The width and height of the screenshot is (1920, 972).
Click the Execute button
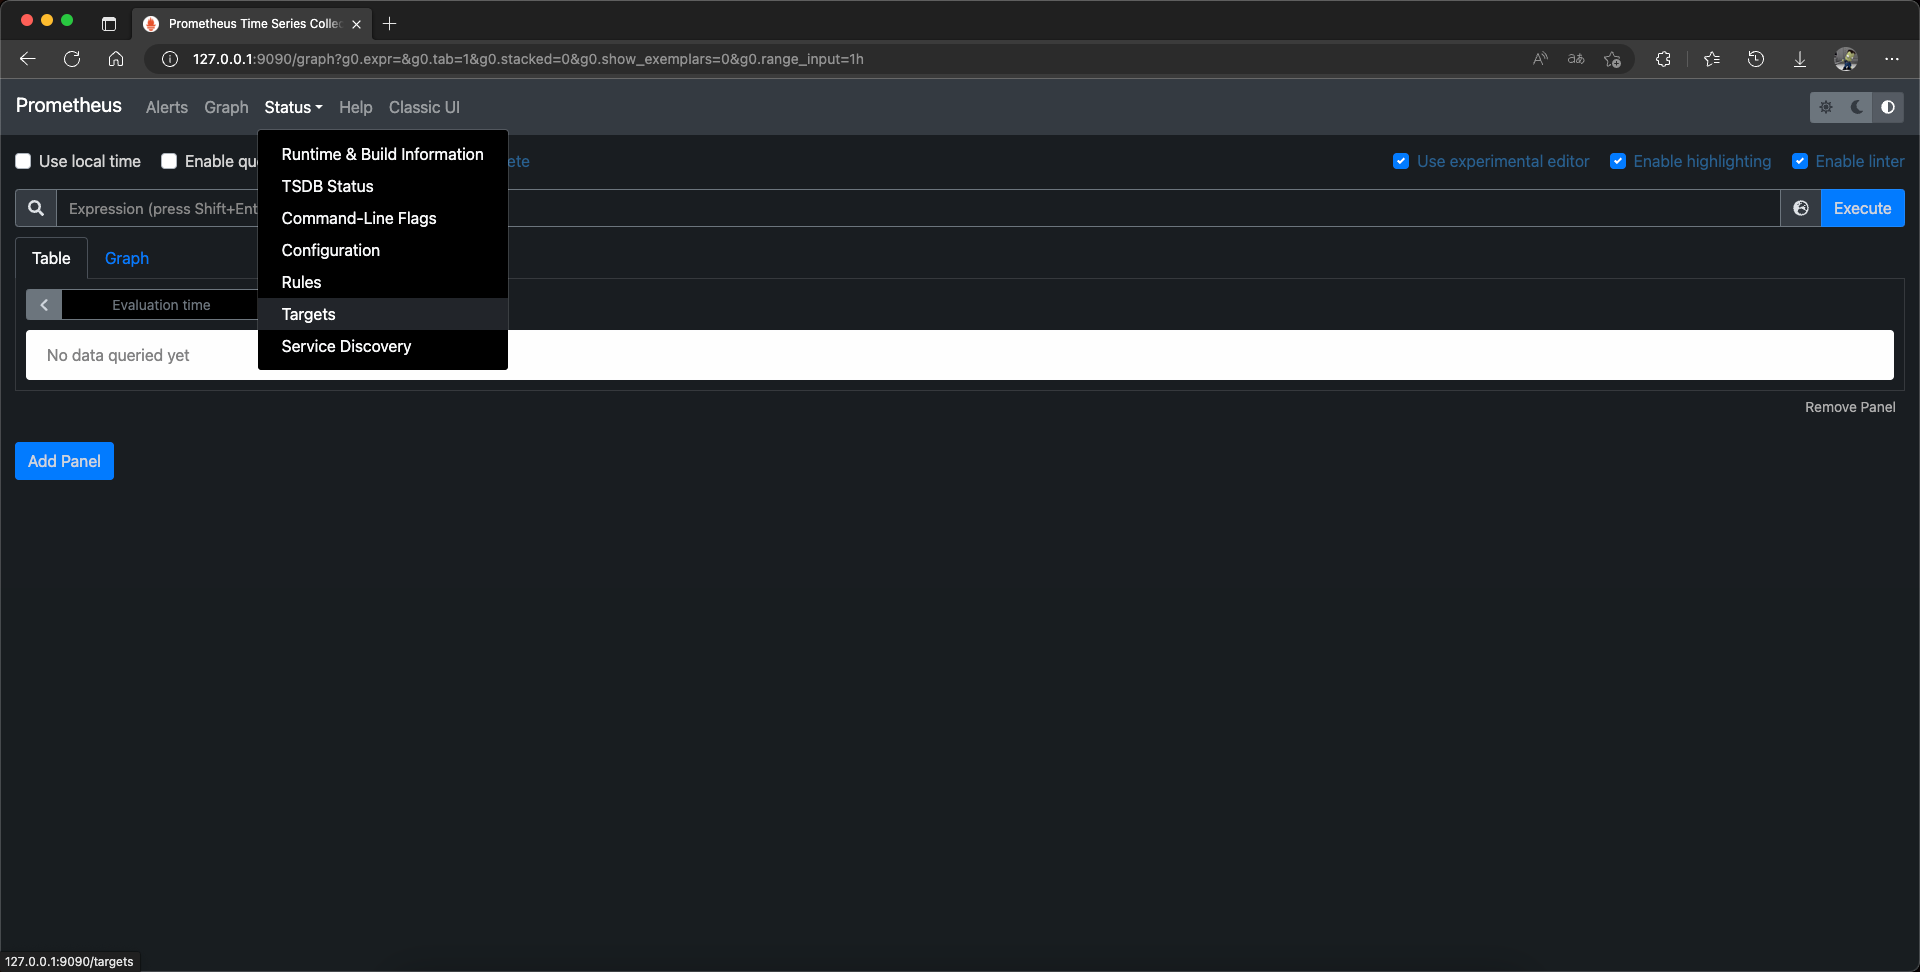click(1862, 208)
